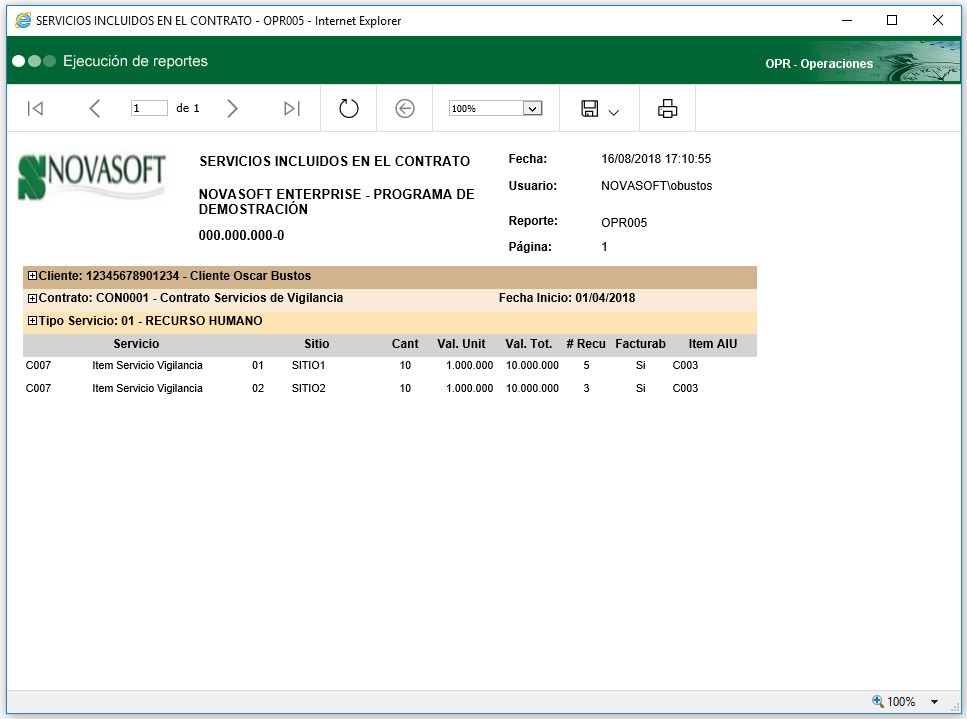Open export format dropdown arrow
Screen dimensions: 967x719
click(x=613, y=112)
